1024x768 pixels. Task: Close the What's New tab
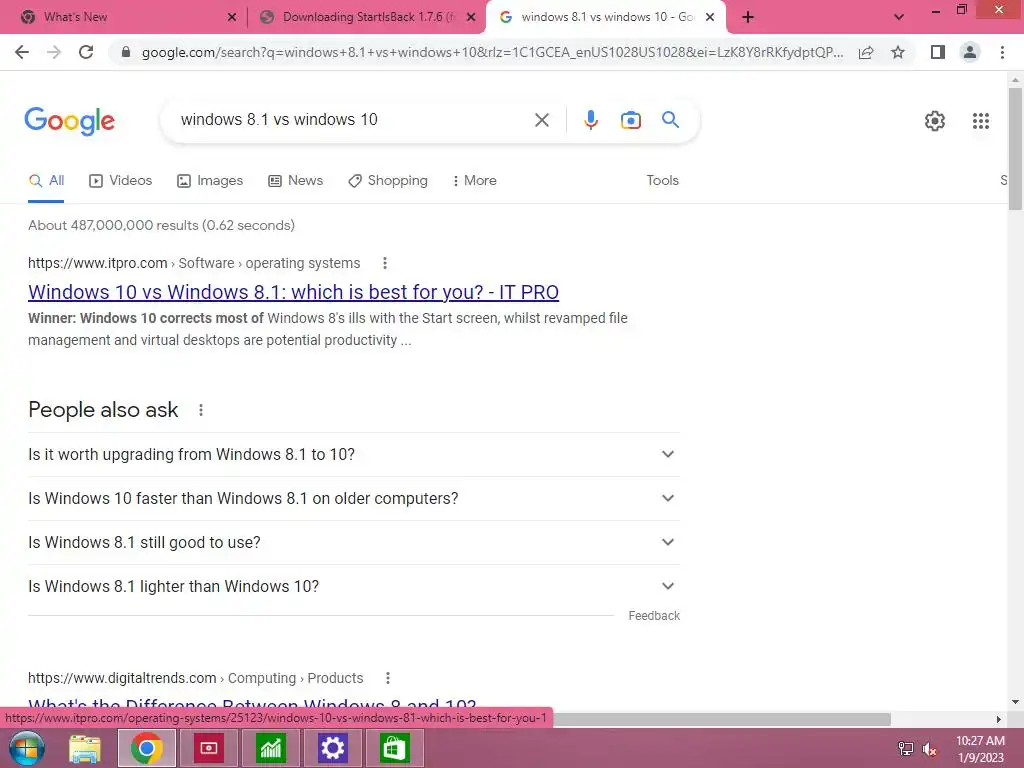(231, 17)
